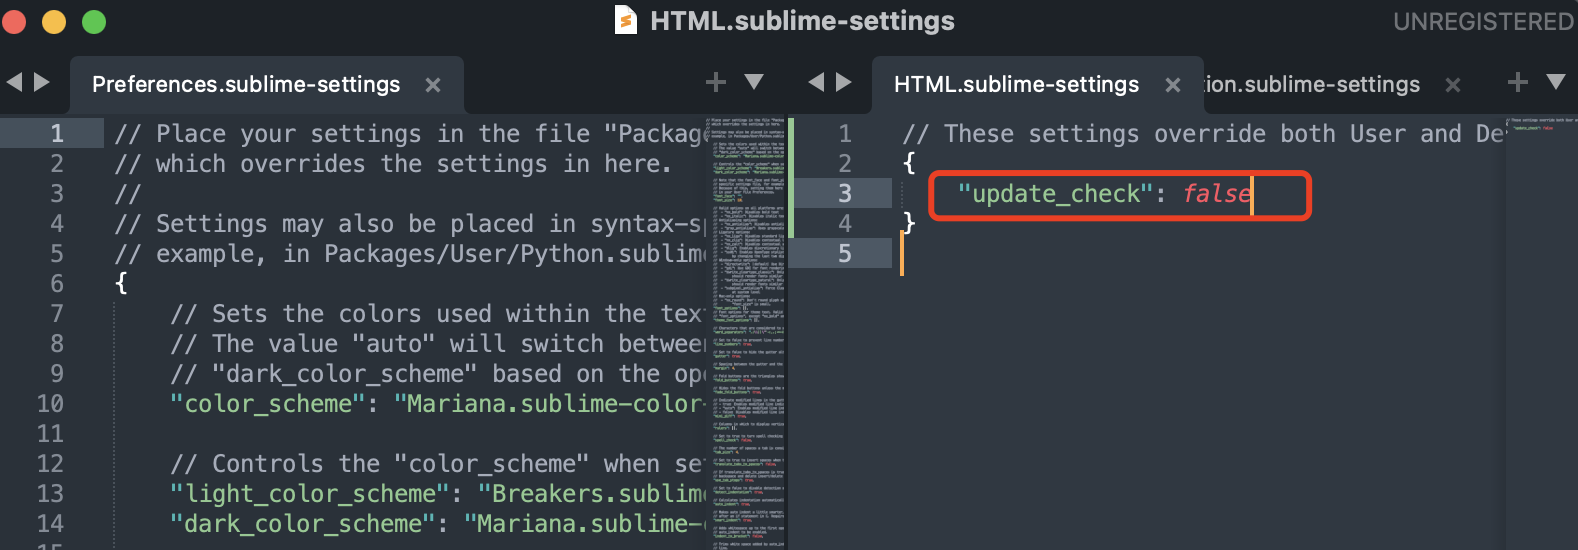Place cursor on "update_check" setting line
Image resolution: width=1578 pixels, height=550 pixels.
point(1105,193)
